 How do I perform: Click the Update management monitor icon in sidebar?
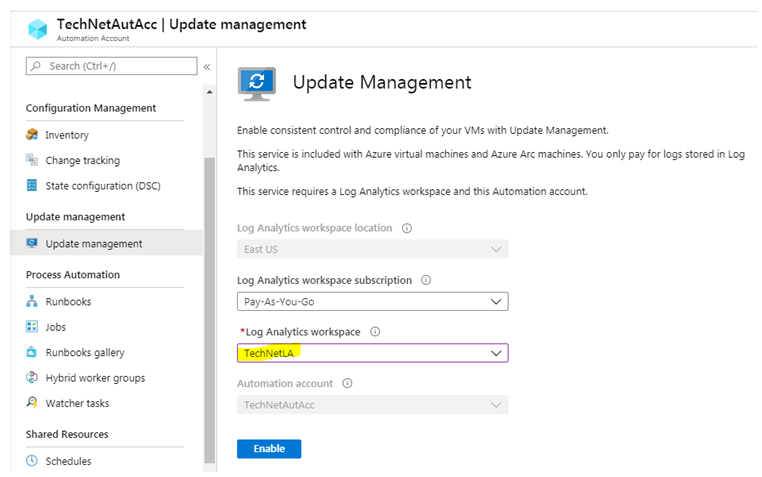[x=32, y=243]
